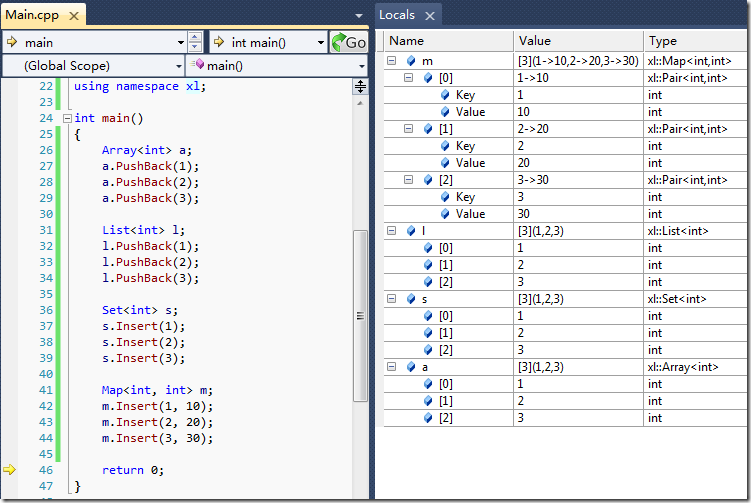Click the stepper down arrow beside main dropdown
Screen dimensions: 751x503
pos(194,47)
